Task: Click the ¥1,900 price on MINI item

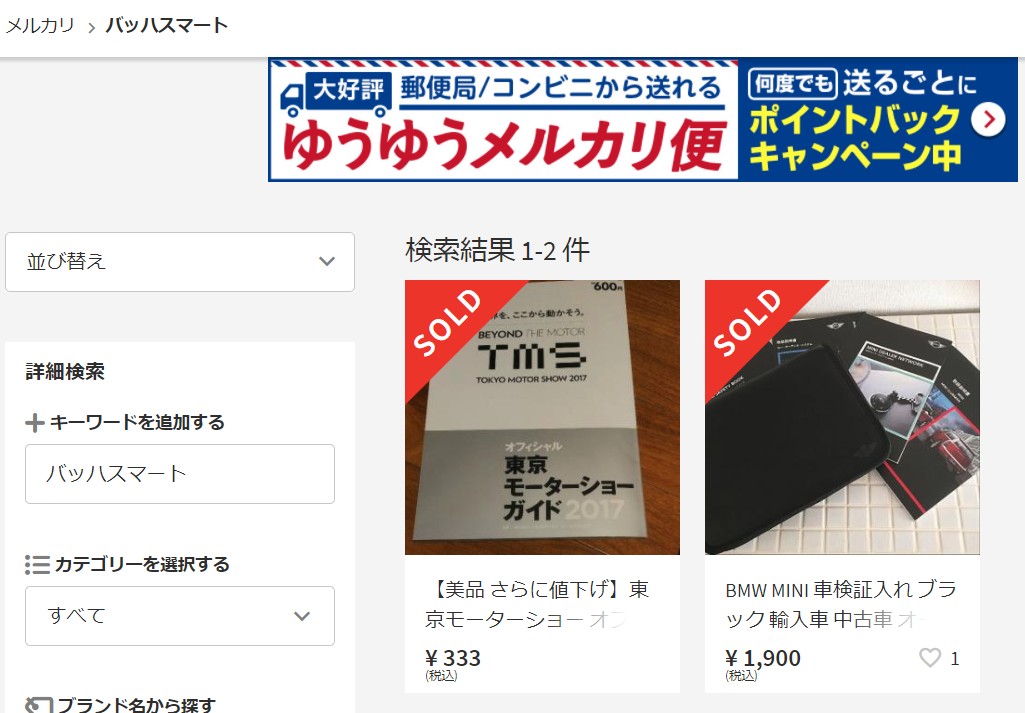Action: (763, 658)
